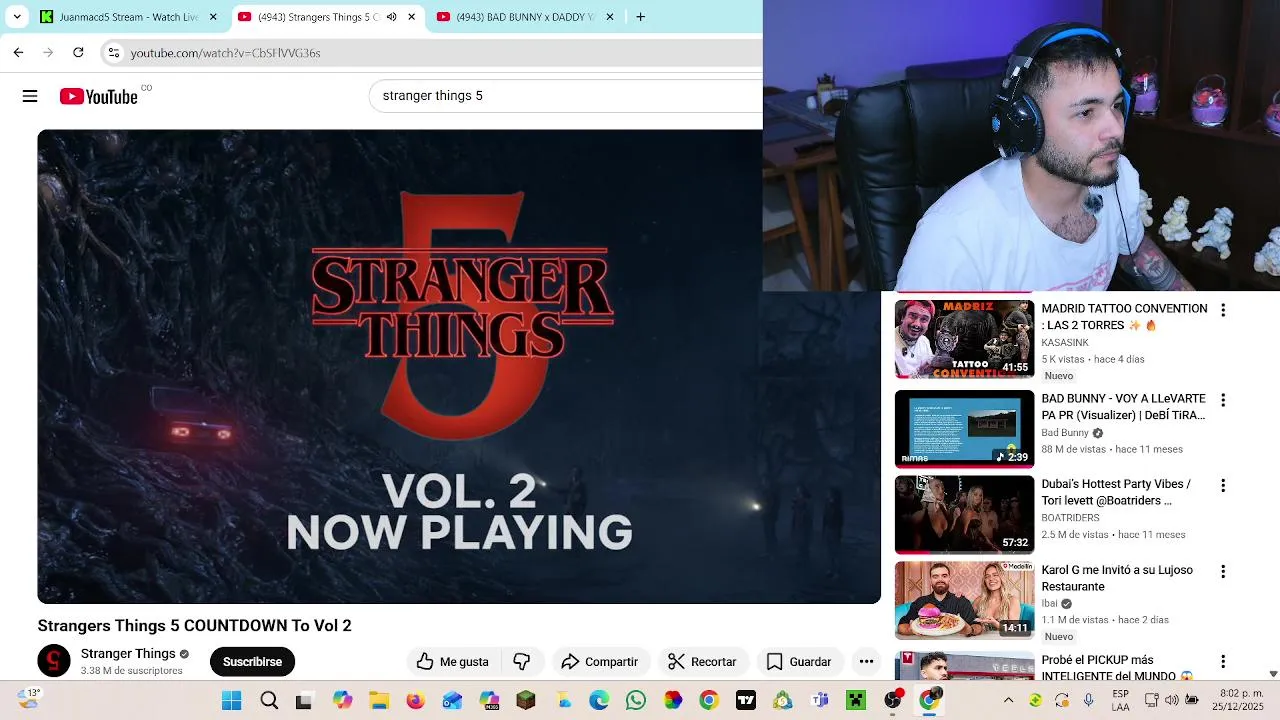The height and width of the screenshot is (720, 1280).
Task: Open Probé el PICKUP más INTELIGENTE title
Action: point(1117,668)
